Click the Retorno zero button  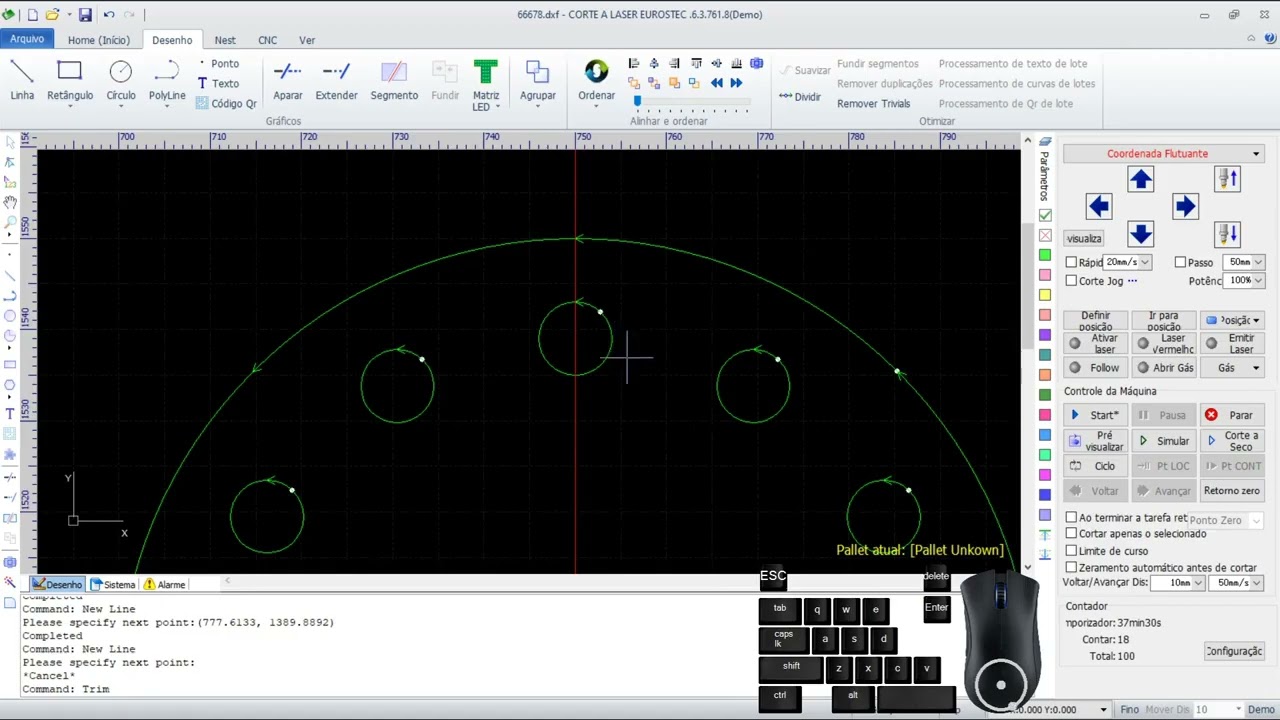click(x=1232, y=491)
